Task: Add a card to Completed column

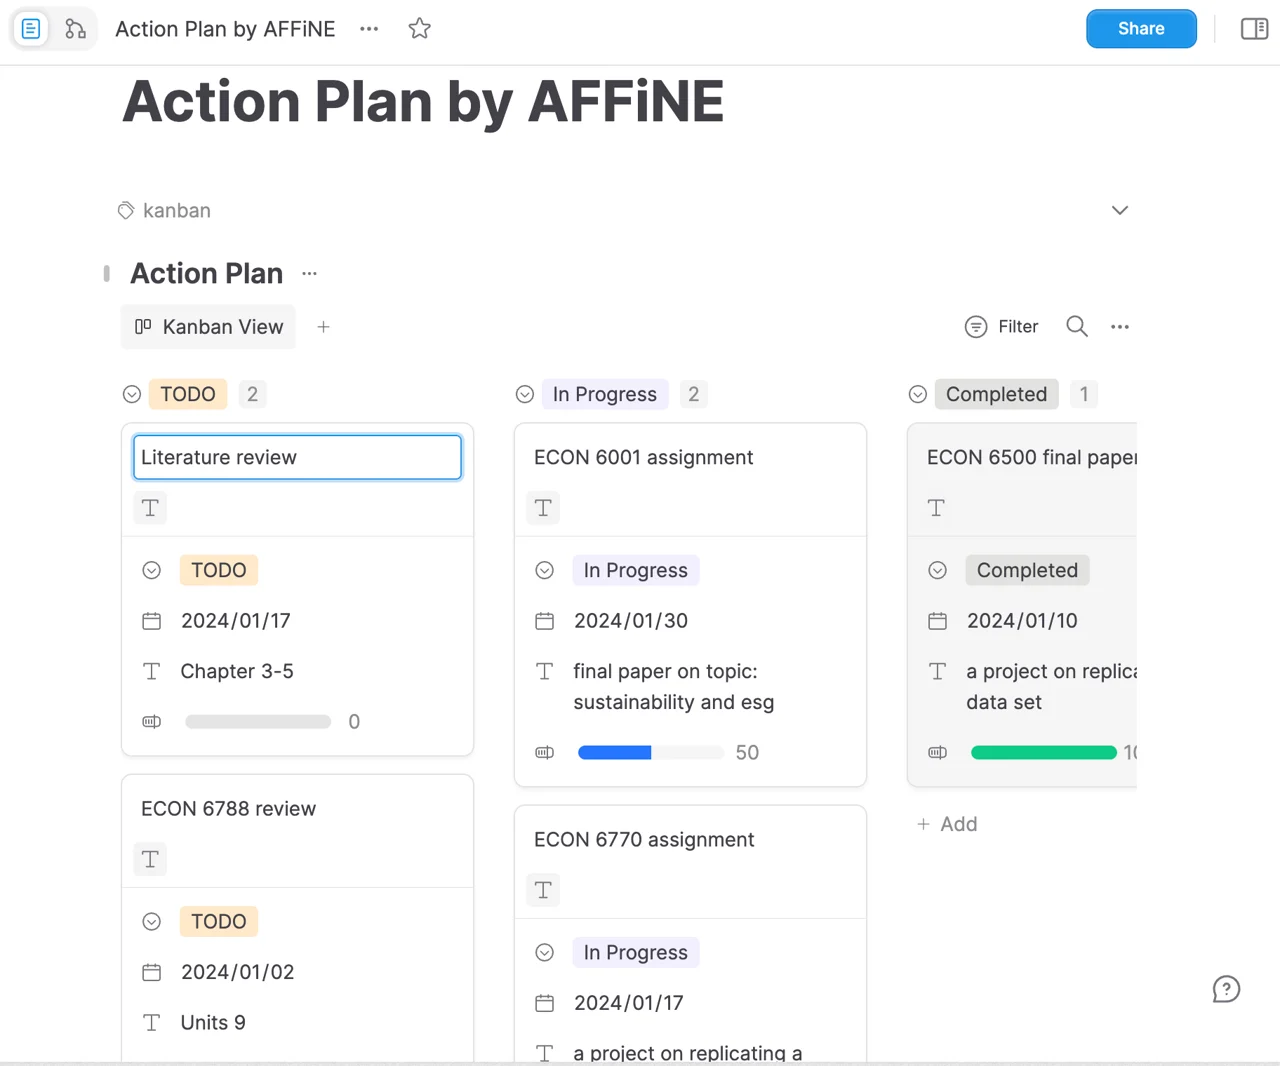Action: tap(947, 824)
